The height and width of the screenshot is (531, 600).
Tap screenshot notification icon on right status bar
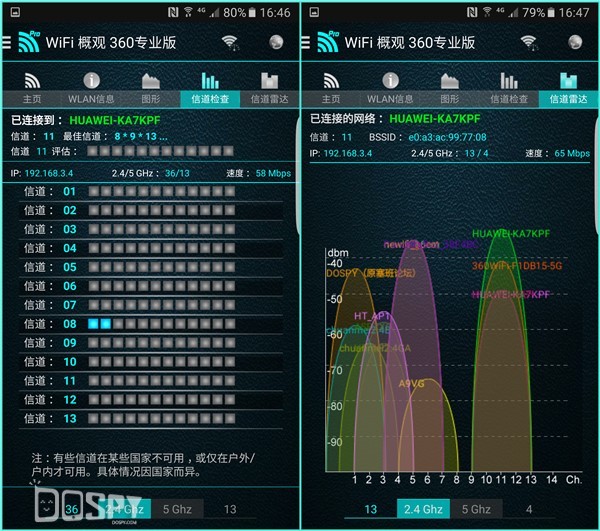pos(314,12)
